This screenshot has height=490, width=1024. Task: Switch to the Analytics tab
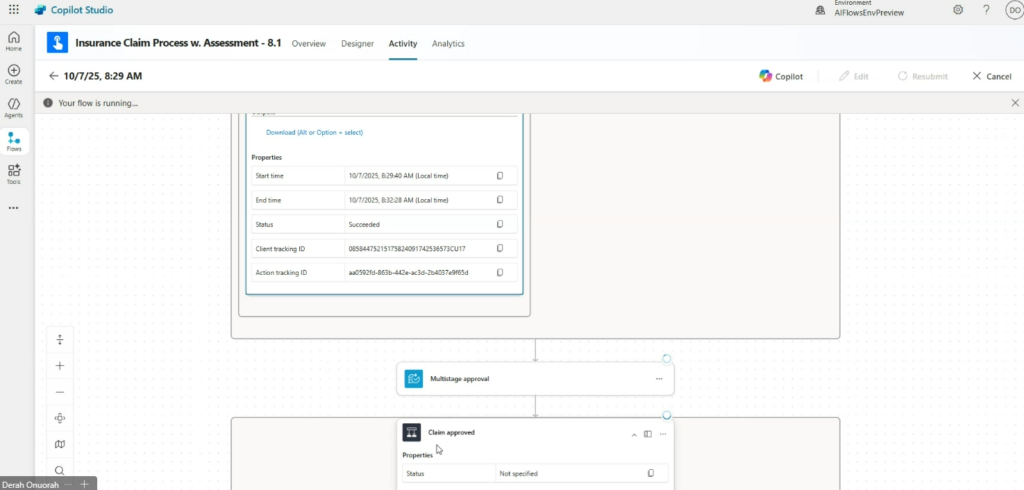(448, 44)
